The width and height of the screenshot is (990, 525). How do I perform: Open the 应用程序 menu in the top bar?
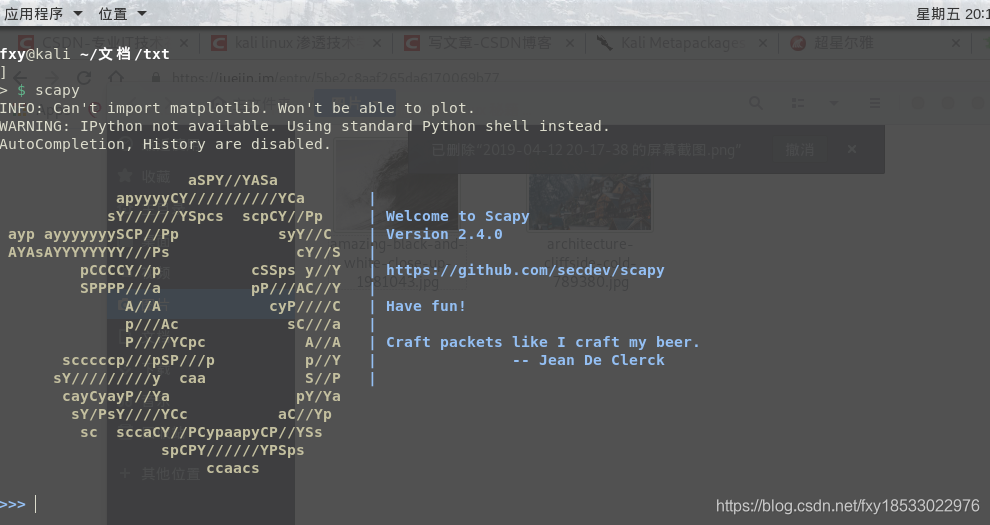pyautogui.click(x=34, y=13)
